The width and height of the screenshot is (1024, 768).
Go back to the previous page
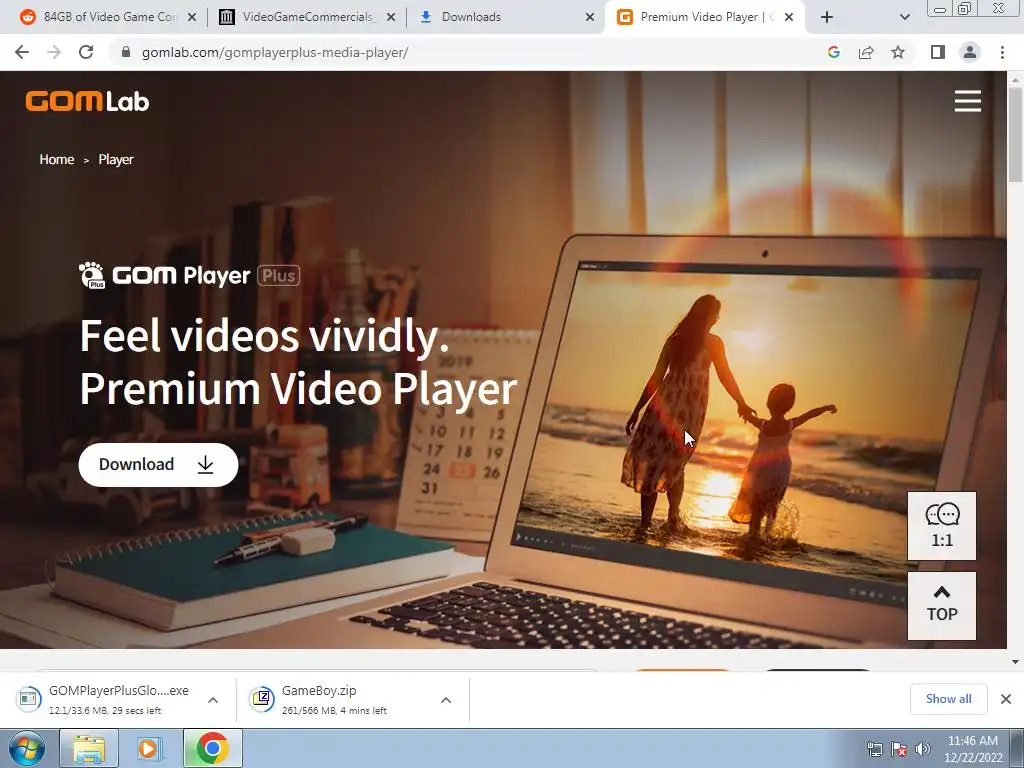pos(22,52)
